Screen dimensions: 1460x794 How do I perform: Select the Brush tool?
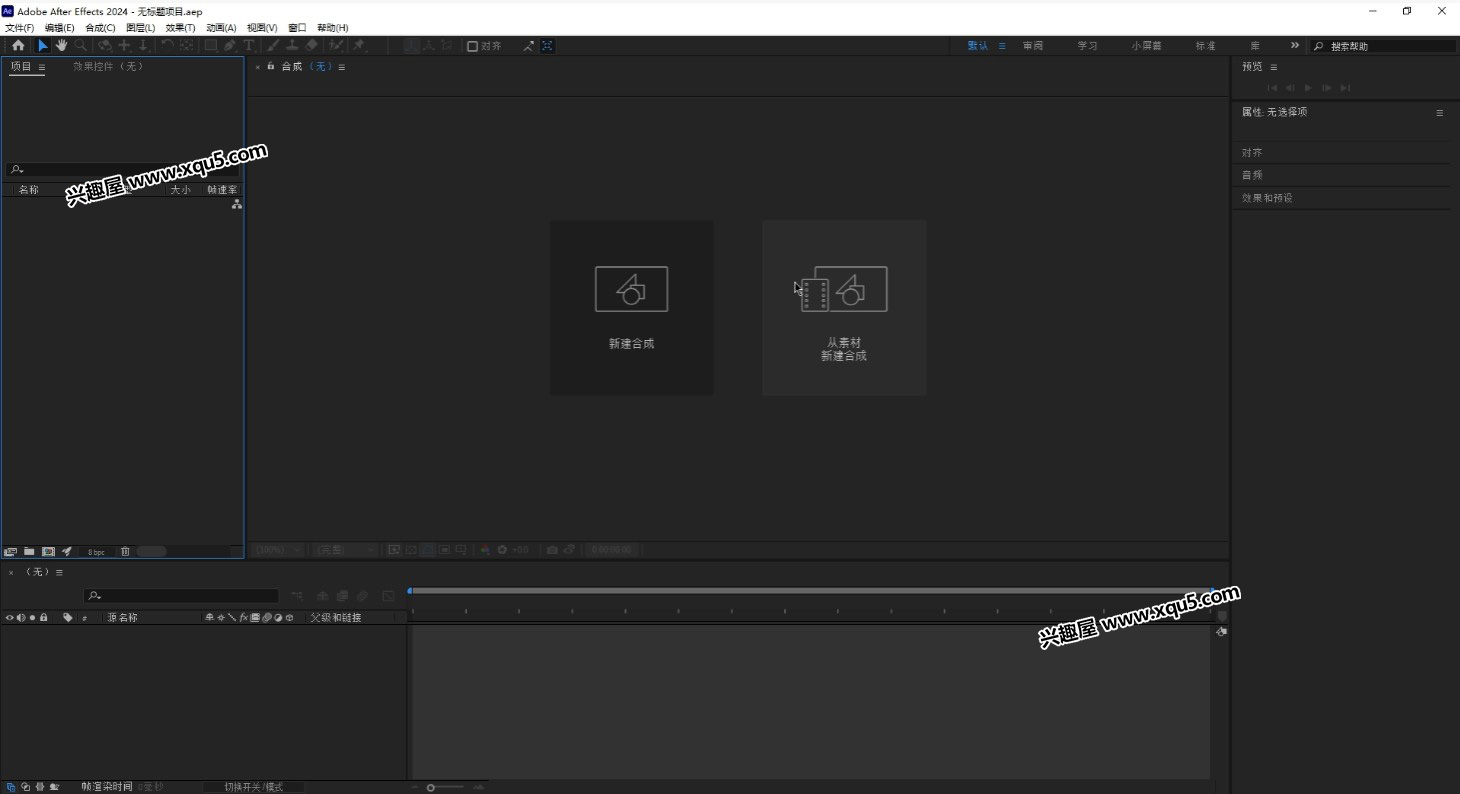273,46
